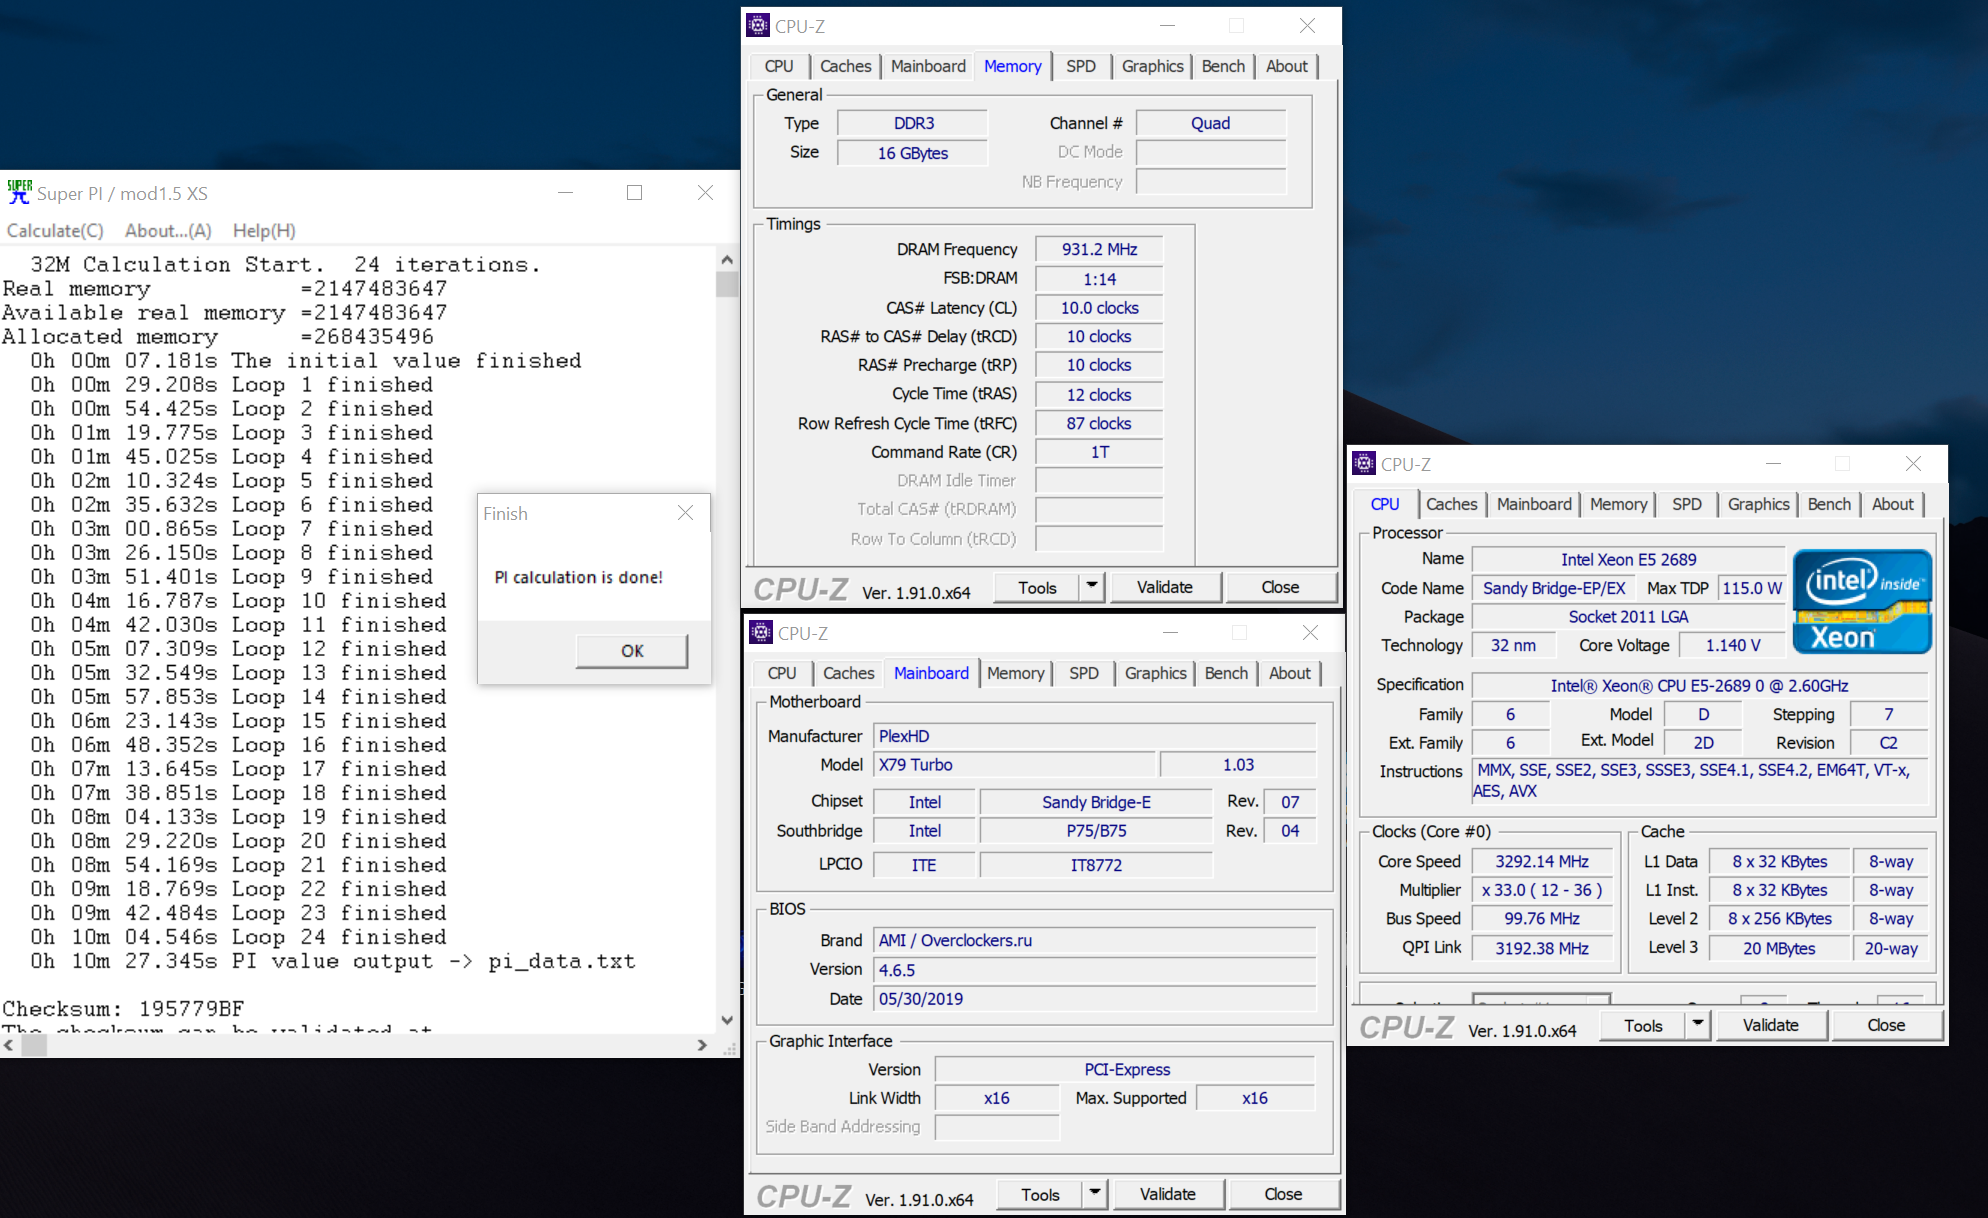Click Model field X79 Turbo
The image size is (1988, 1218).
[x=1015, y=765]
